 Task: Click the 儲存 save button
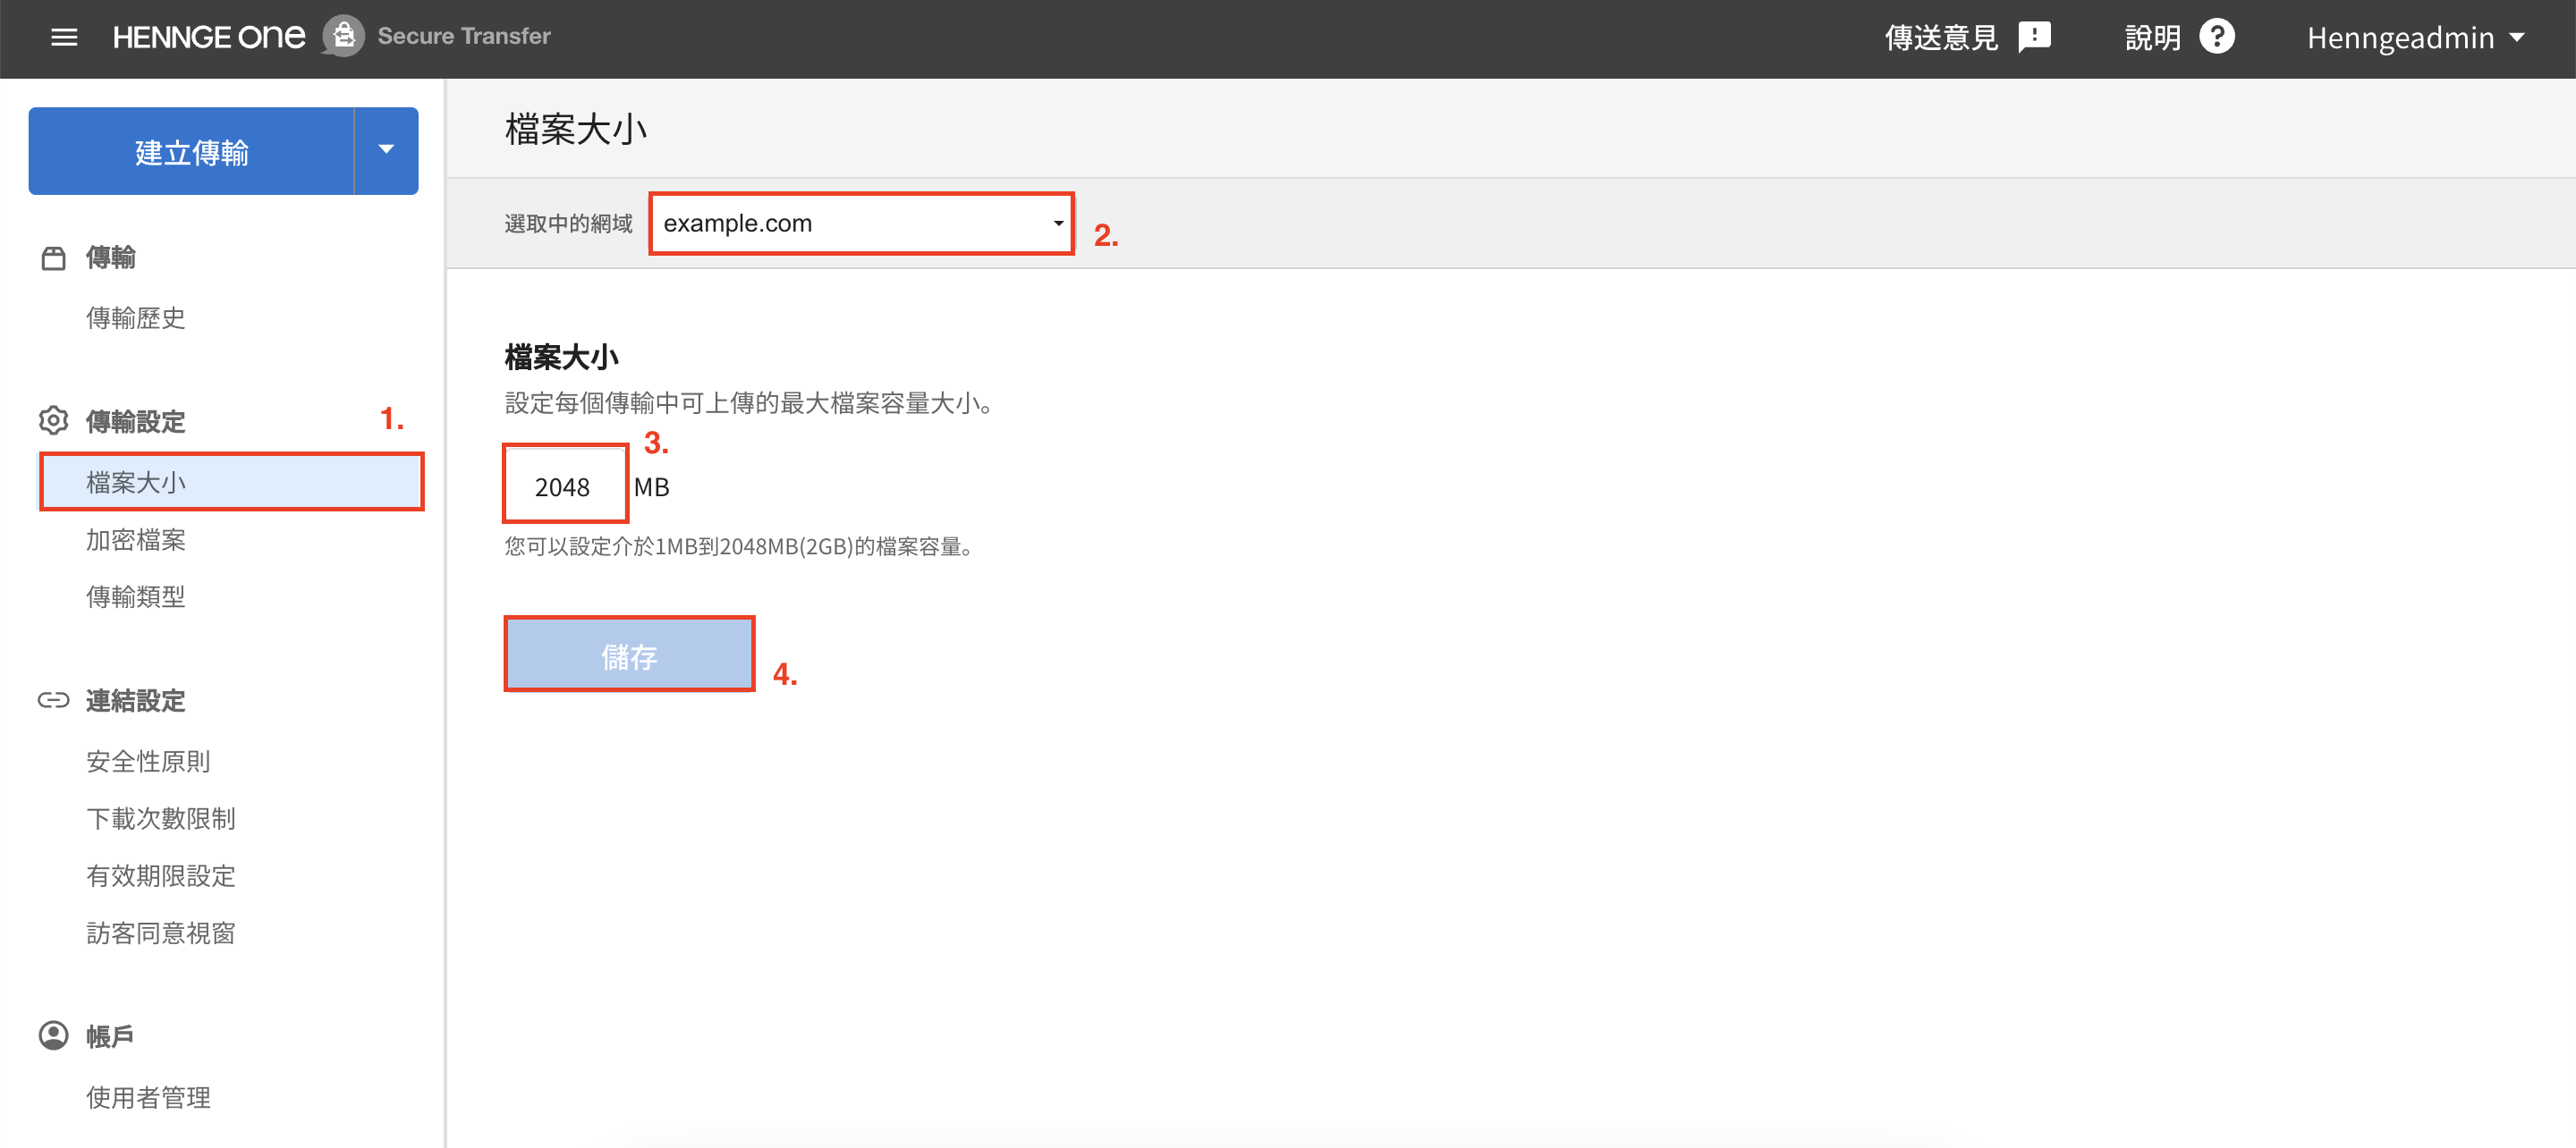pyautogui.click(x=629, y=654)
